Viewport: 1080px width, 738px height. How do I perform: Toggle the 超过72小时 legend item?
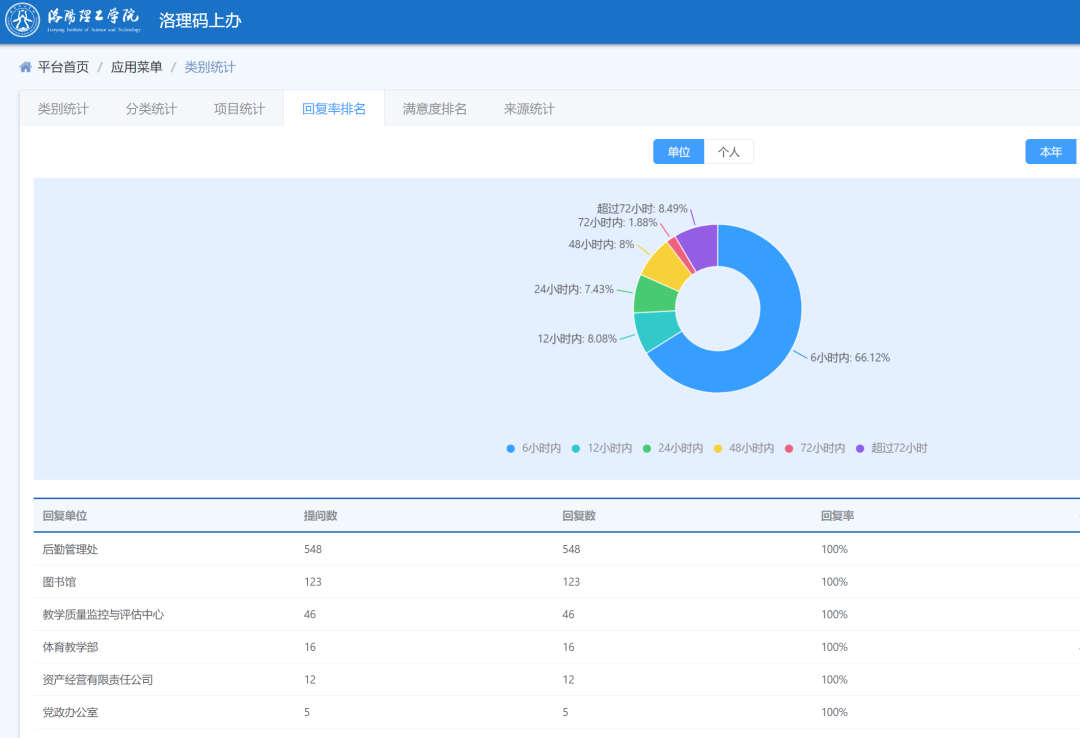(x=892, y=449)
